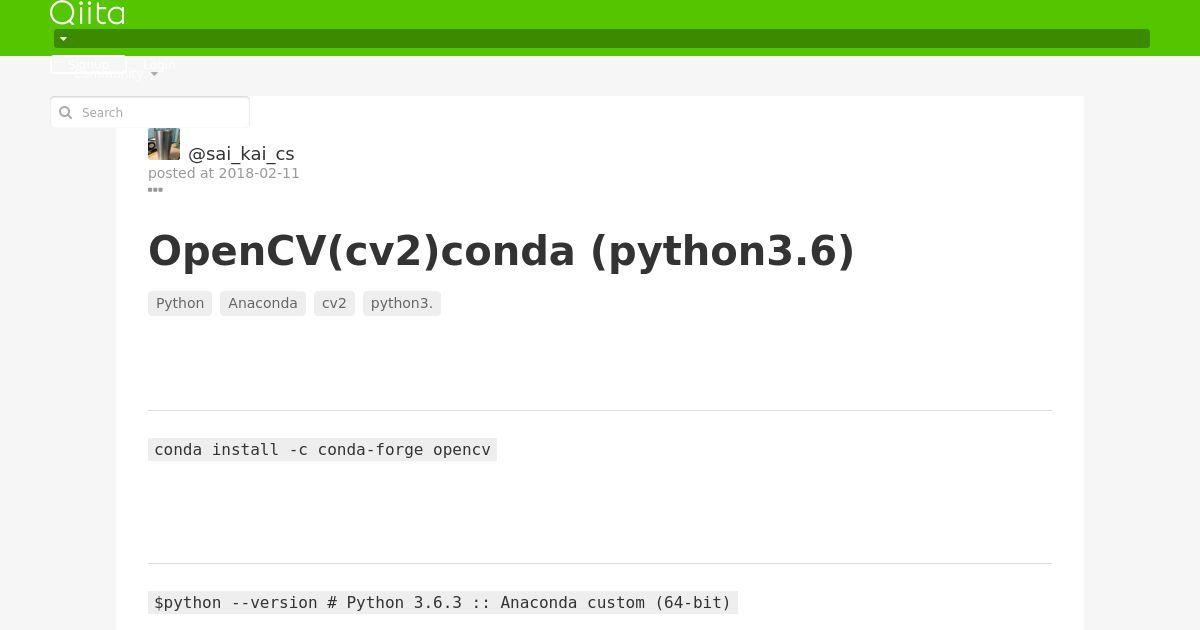Image resolution: width=1200 pixels, height=630 pixels.
Task: Select the Anaconda tag
Action: pos(263,303)
